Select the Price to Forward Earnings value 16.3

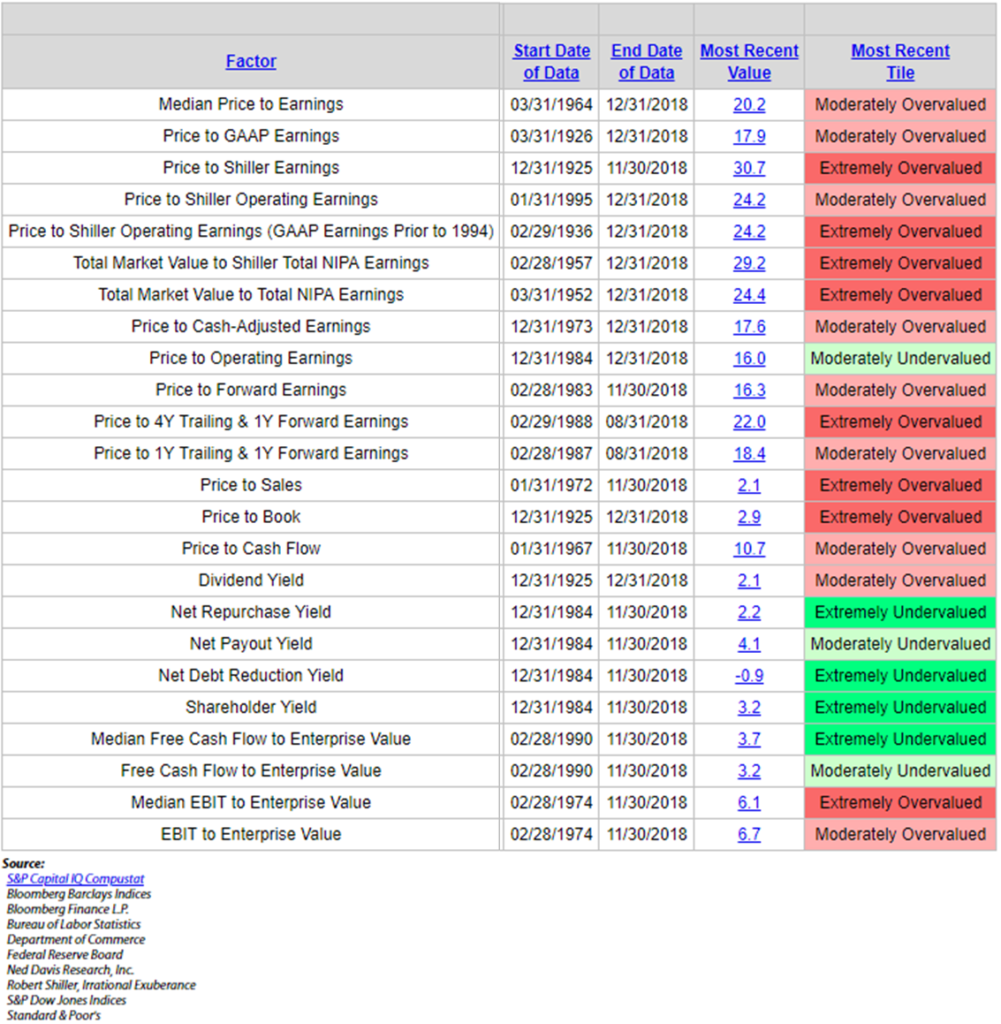[749, 391]
